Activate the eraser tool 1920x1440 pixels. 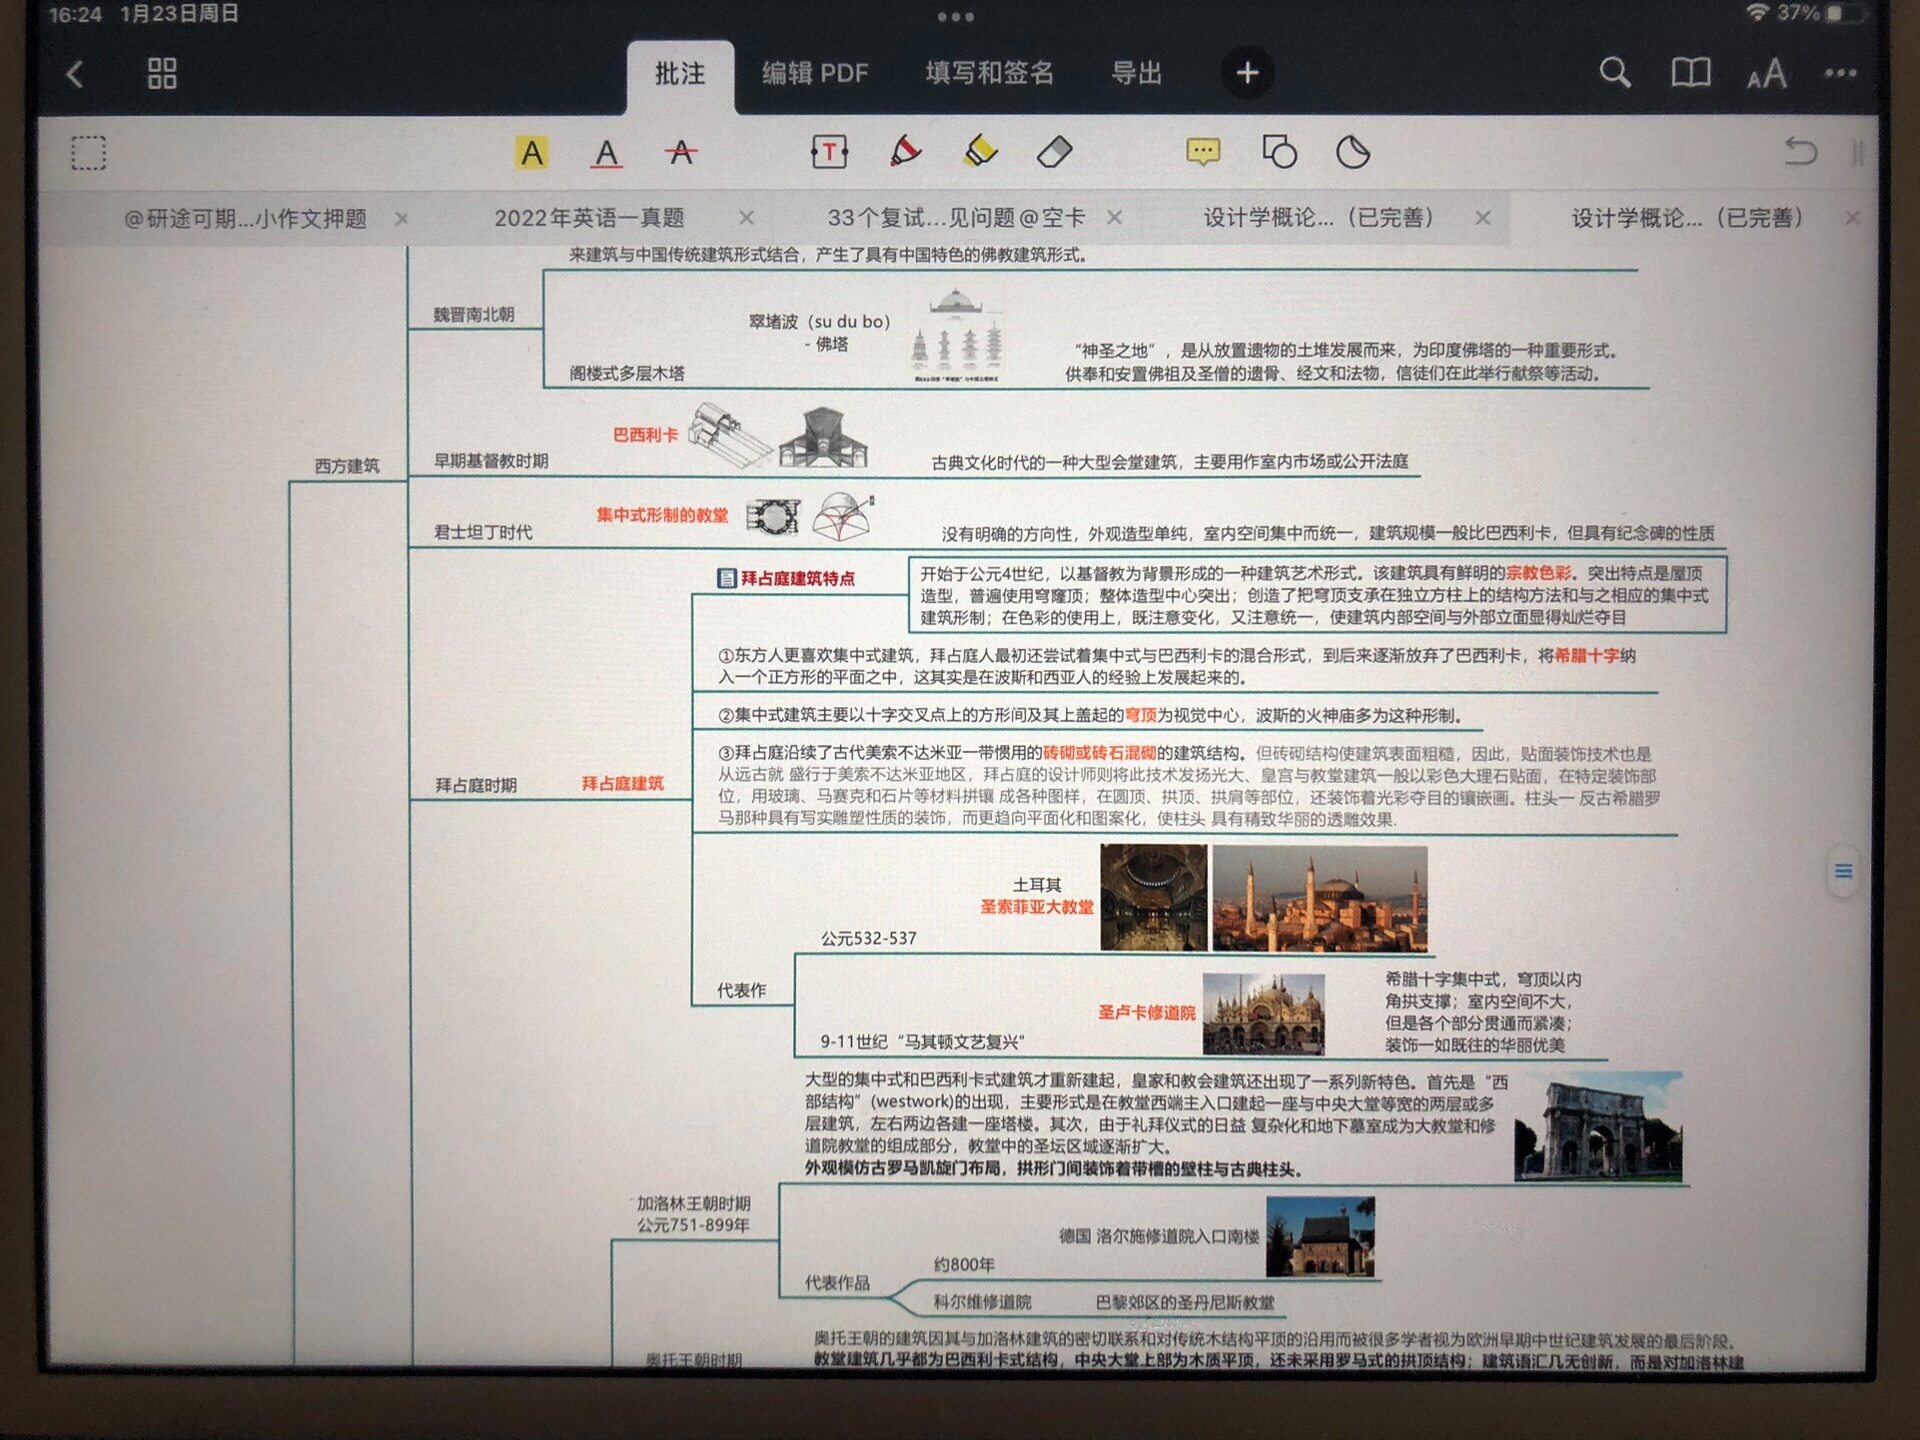(x=1055, y=152)
